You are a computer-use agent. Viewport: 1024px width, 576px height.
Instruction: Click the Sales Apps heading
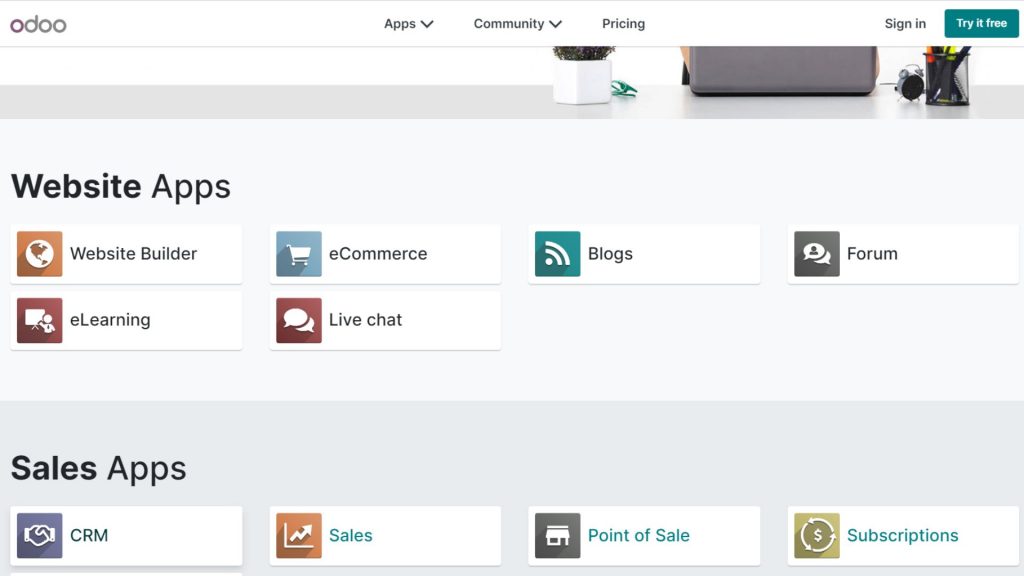99,469
